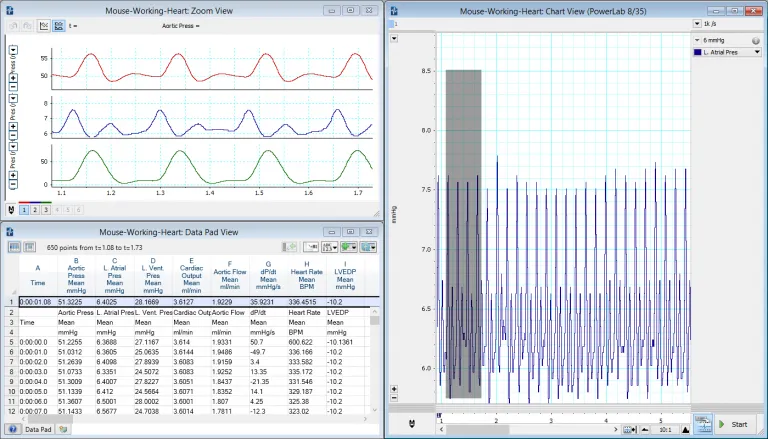The height and width of the screenshot is (439, 768).
Task: Toggle channel 3 button in Zoom View
Action: click(45, 210)
